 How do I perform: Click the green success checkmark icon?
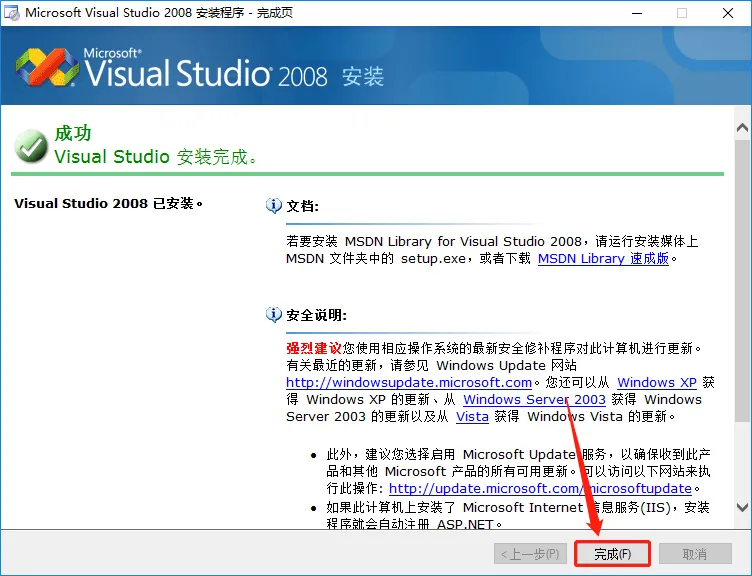(31, 146)
